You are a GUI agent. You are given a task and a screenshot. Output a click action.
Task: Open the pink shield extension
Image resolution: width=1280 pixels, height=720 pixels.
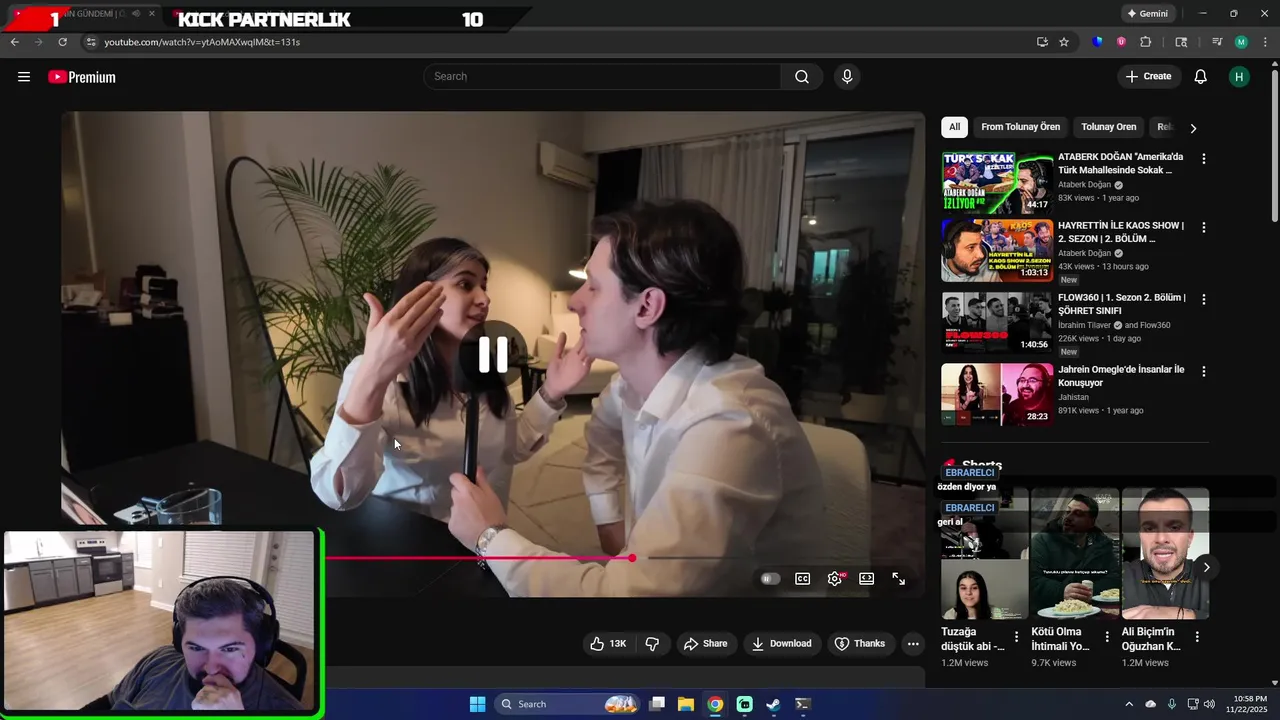coord(1121,42)
